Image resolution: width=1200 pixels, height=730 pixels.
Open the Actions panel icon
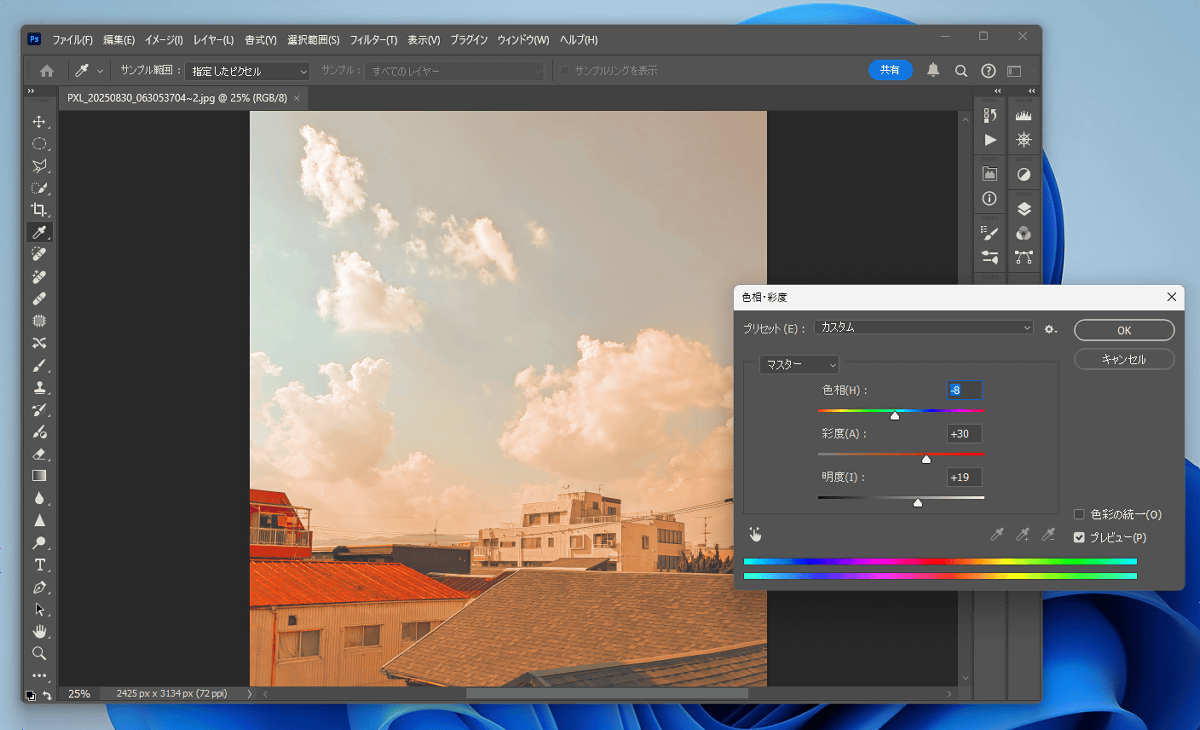(990, 140)
